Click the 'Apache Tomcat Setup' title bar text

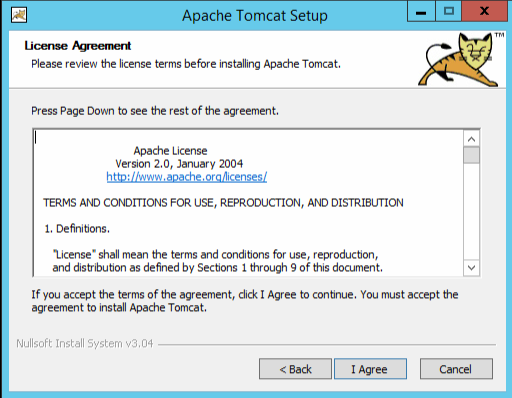pyautogui.click(x=255, y=16)
